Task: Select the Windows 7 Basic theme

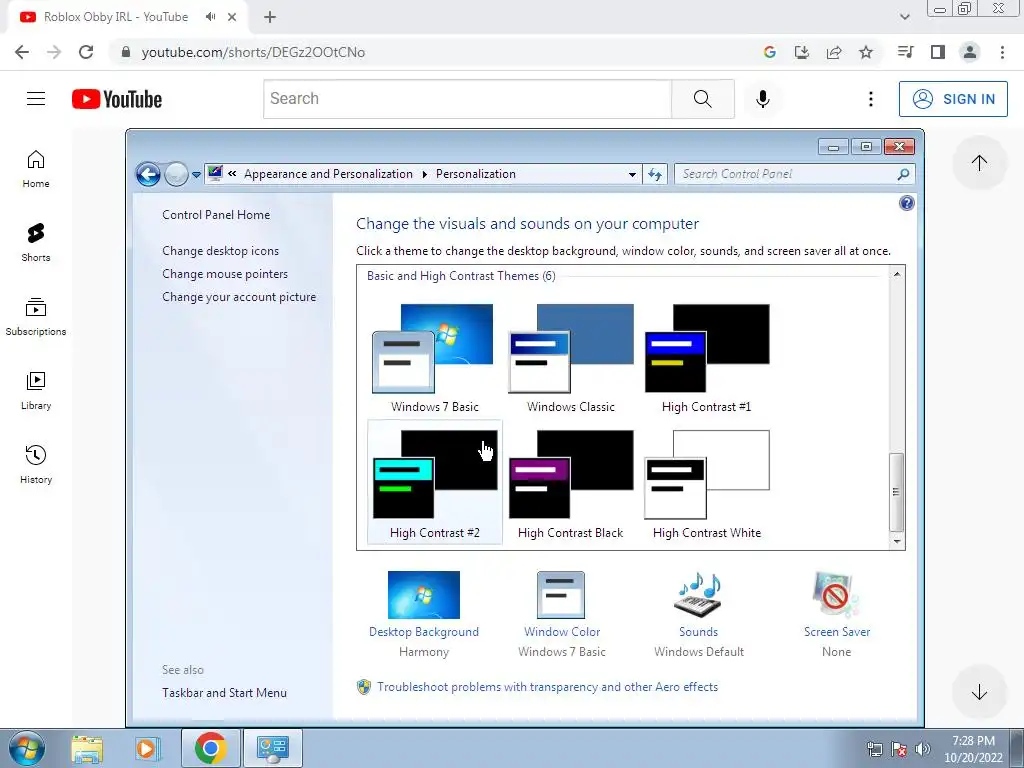Action: click(434, 358)
